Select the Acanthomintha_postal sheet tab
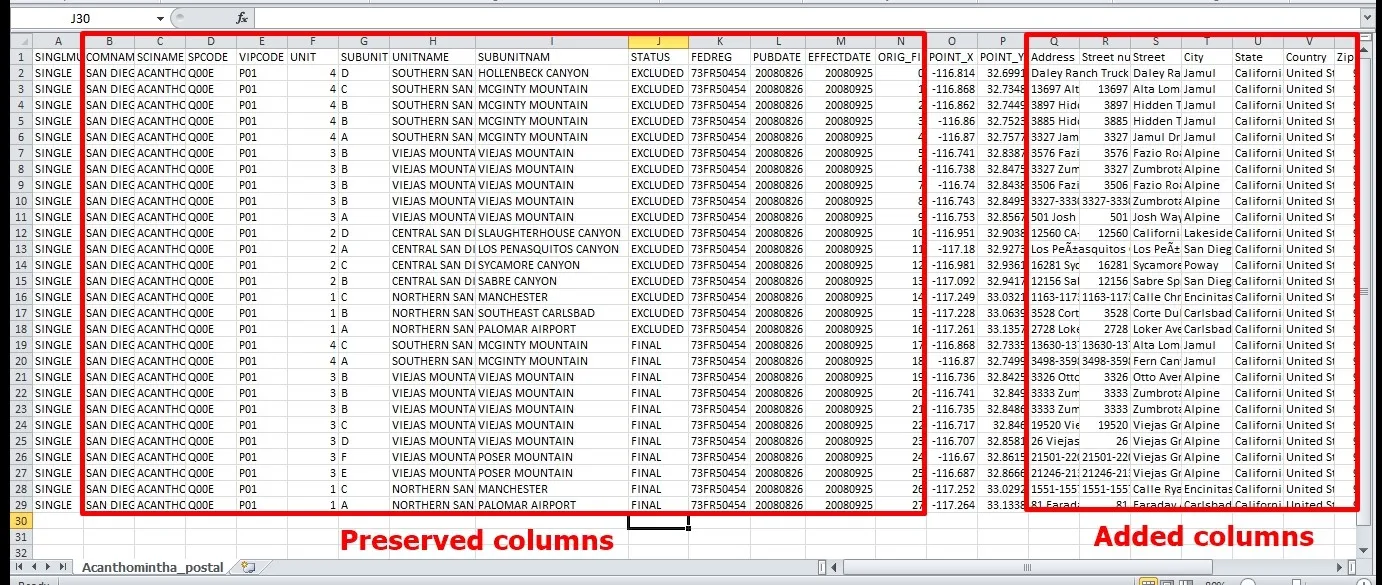 tap(152, 566)
